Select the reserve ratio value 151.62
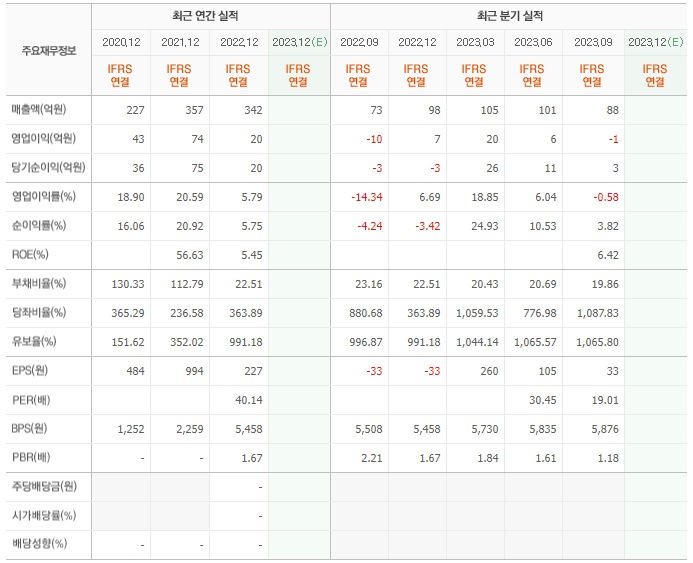 [x=128, y=342]
